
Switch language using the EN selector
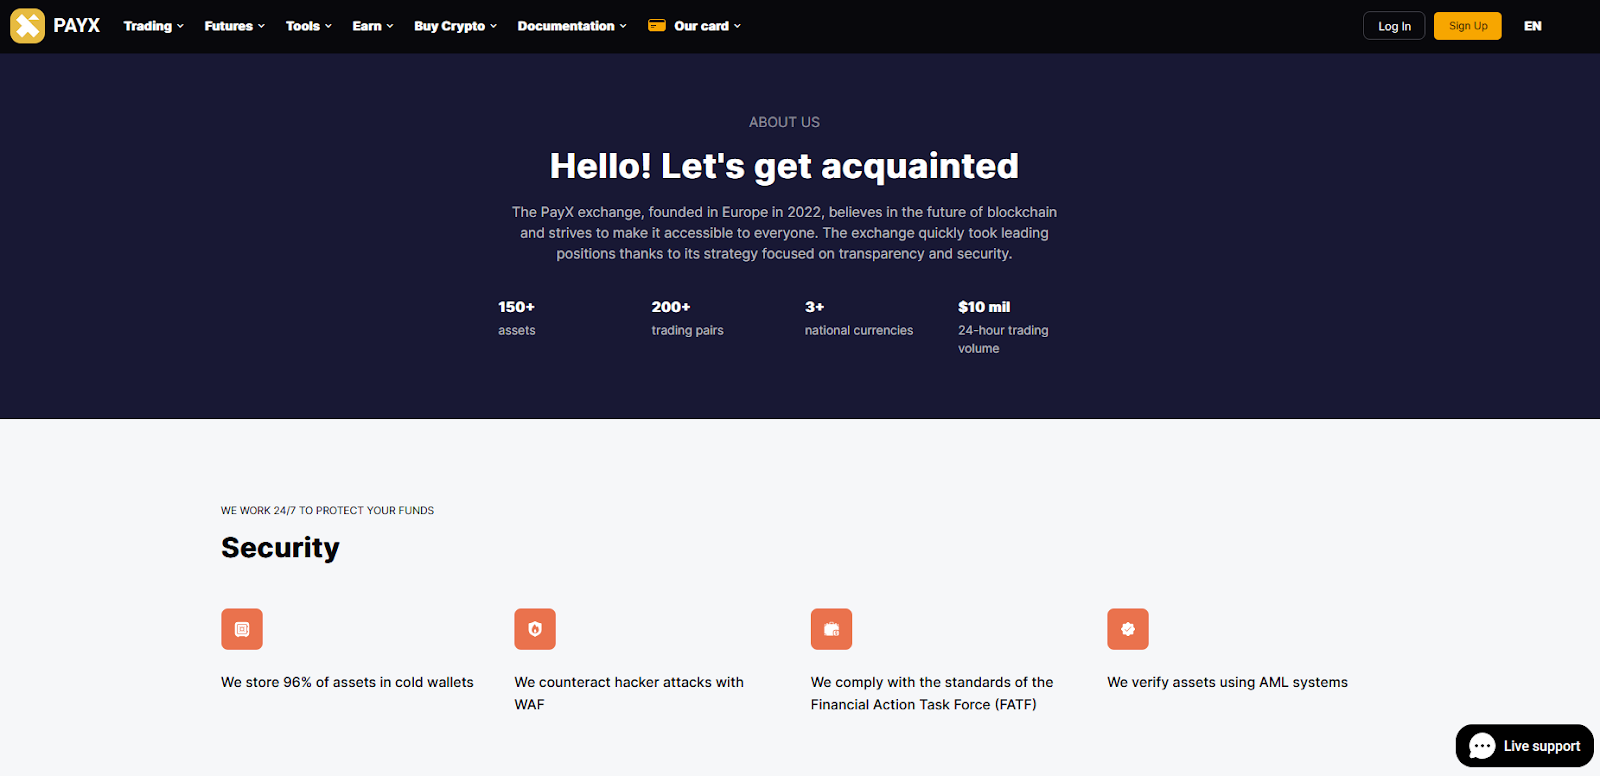click(1532, 26)
